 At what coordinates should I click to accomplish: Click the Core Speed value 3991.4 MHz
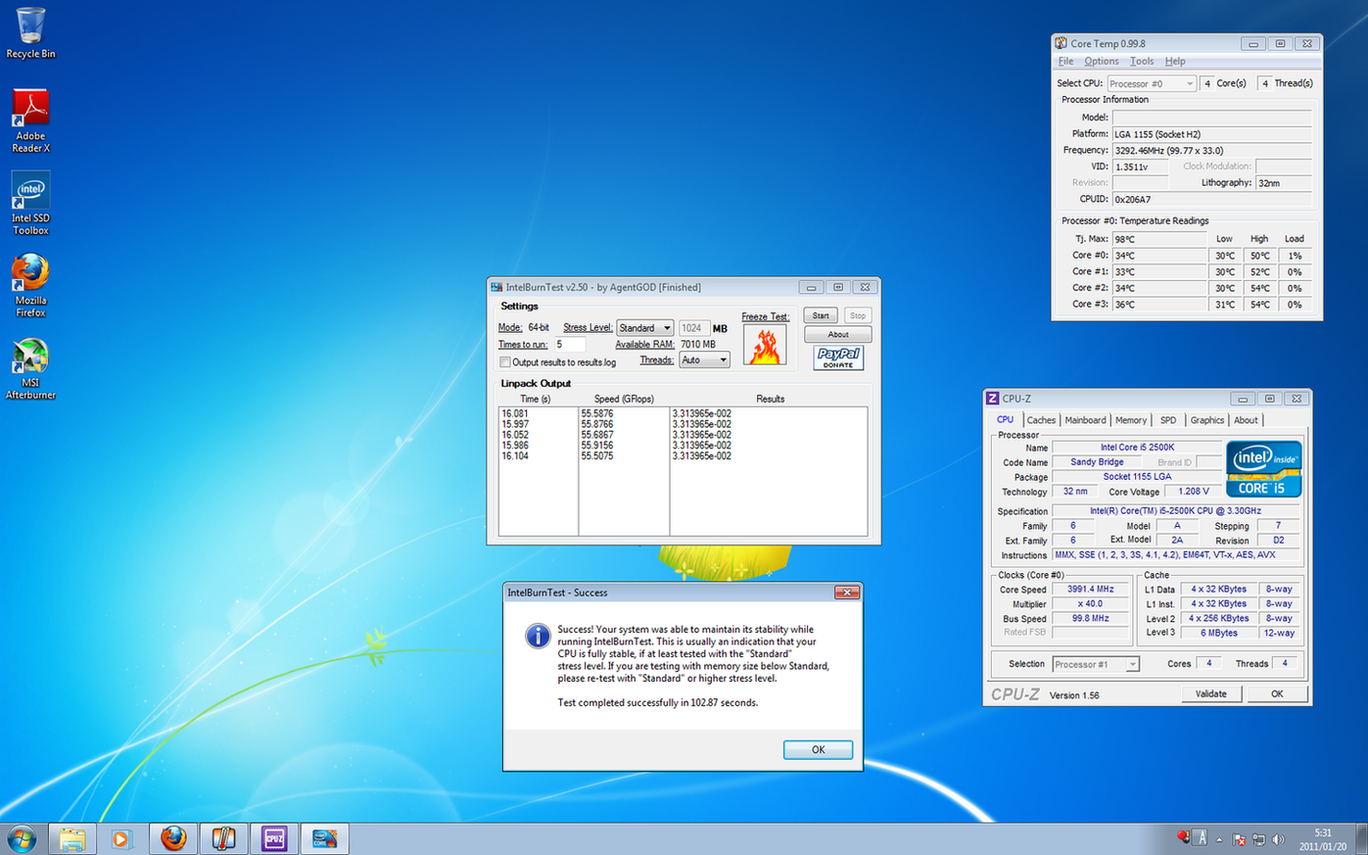pos(1091,590)
